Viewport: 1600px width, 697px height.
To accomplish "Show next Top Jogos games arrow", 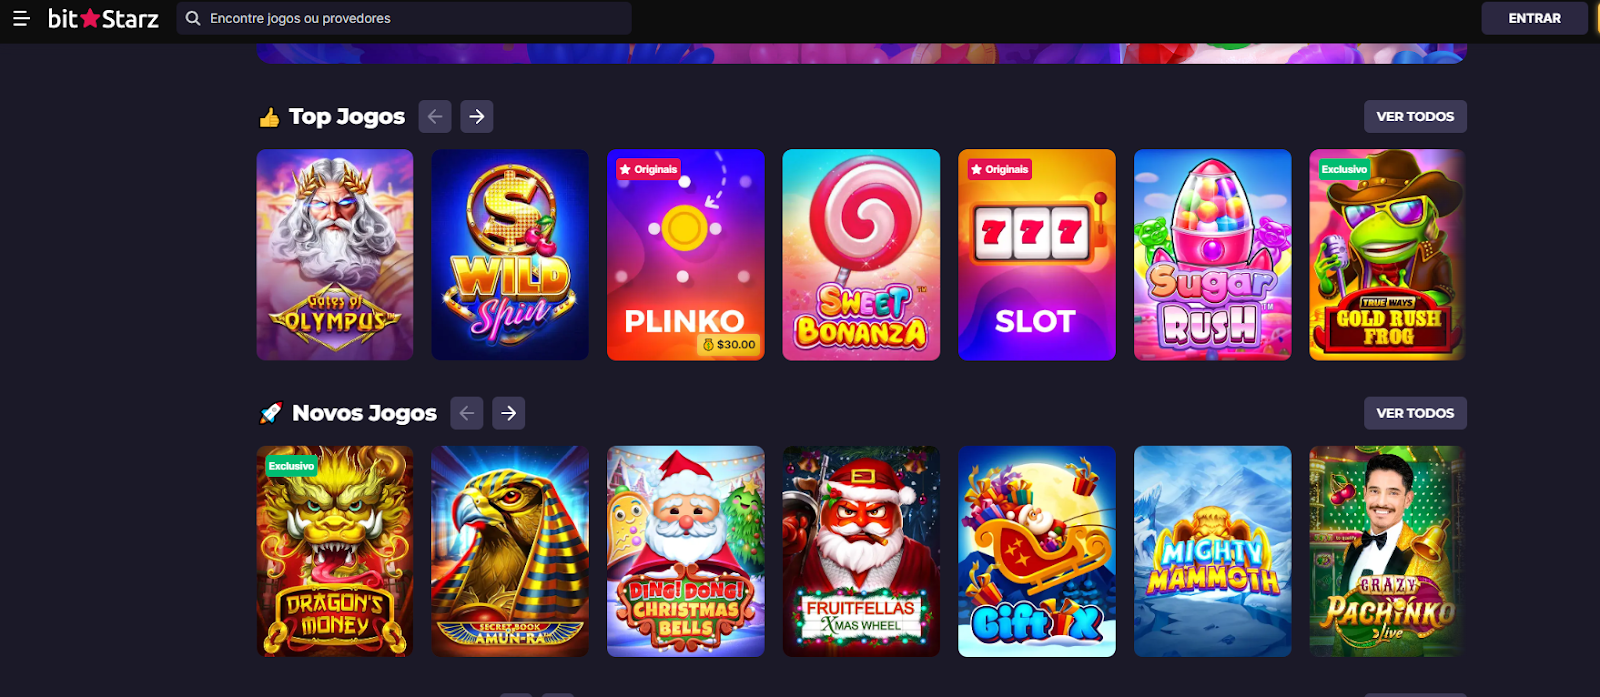I will click(x=477, y=117).
